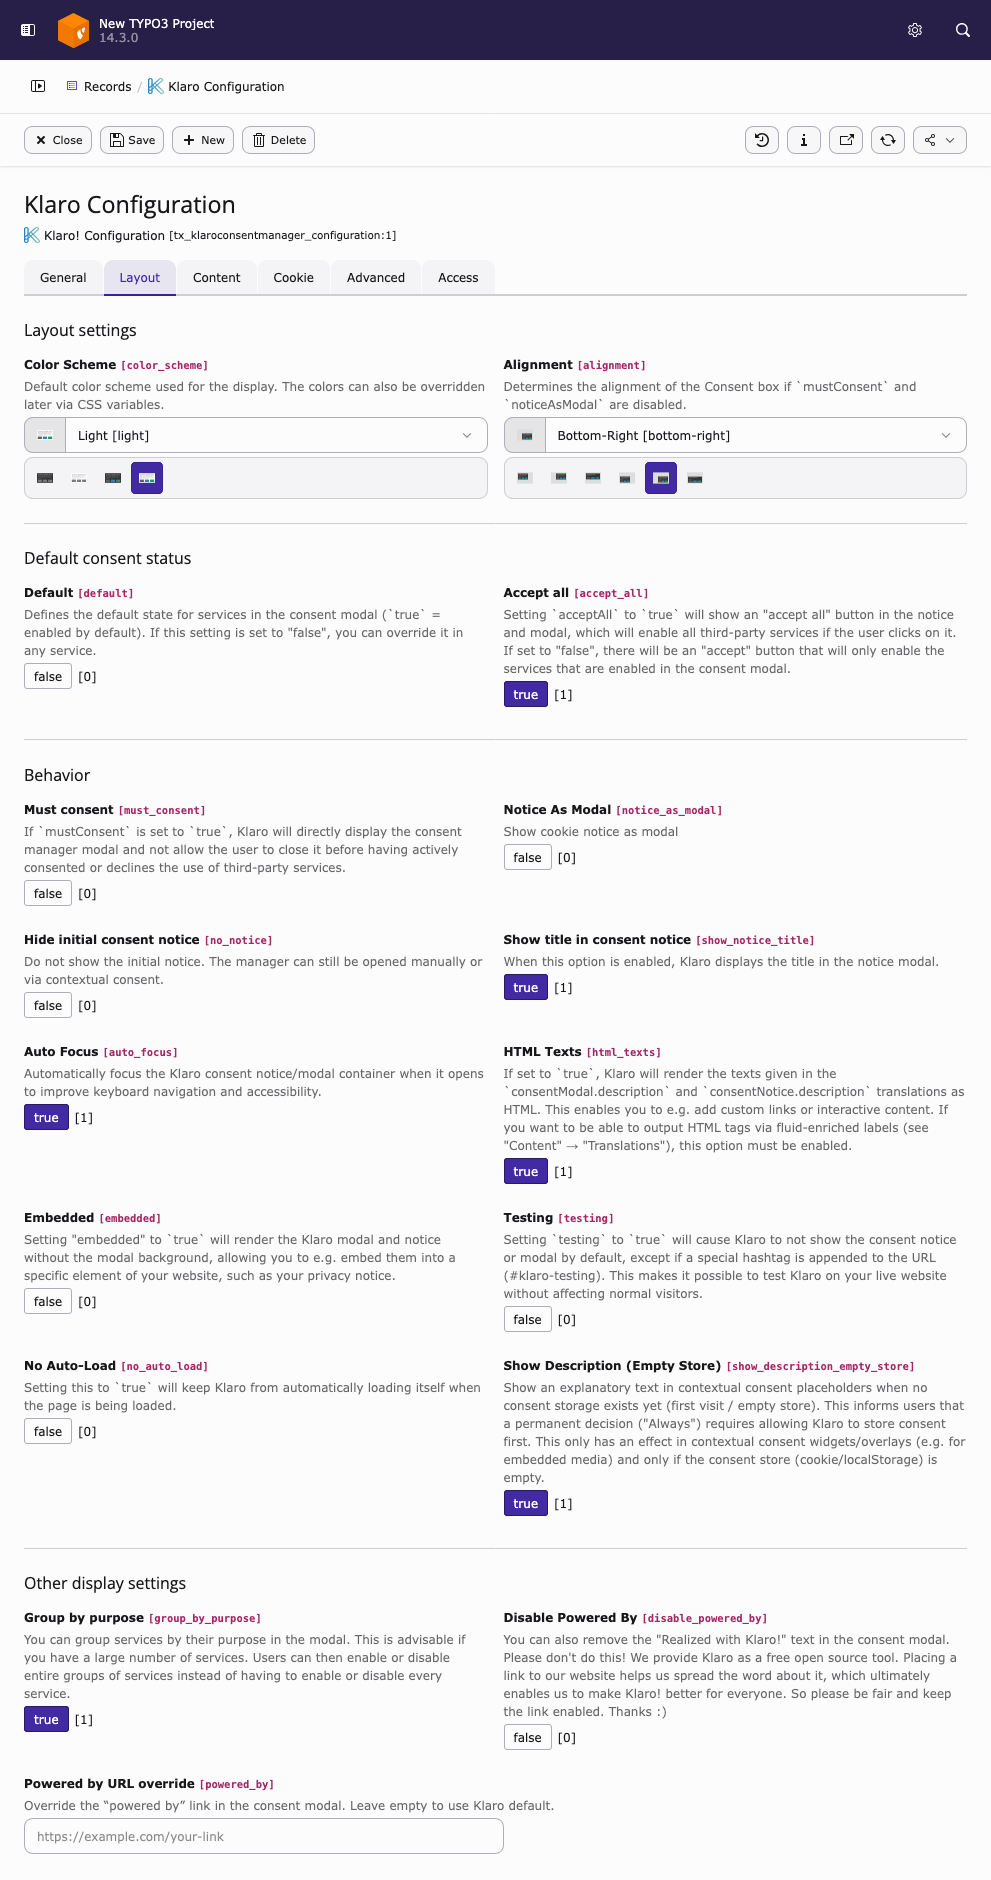Viewport: 991px width, 1880px height.
Task: Click the Delete button
Action: pos(279,140)
